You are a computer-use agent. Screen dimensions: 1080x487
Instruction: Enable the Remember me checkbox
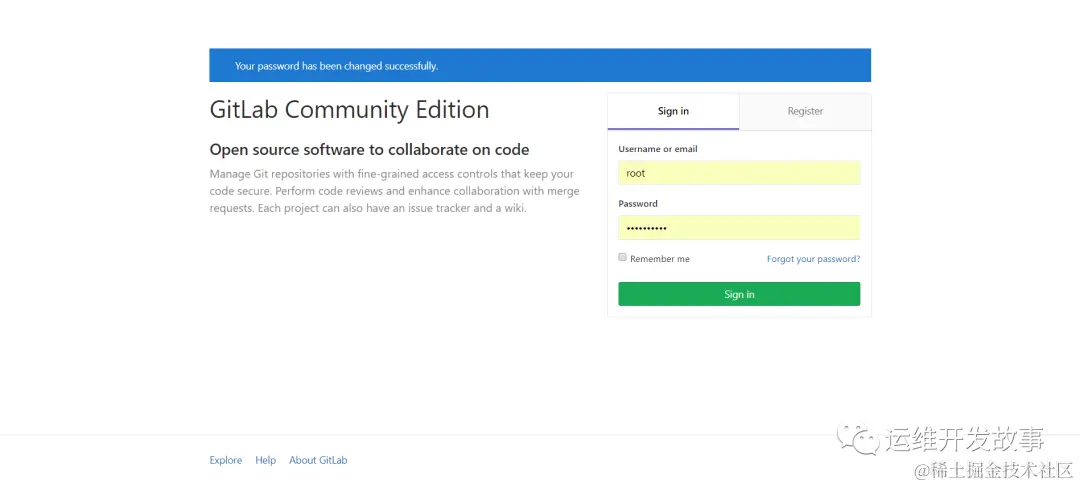click(x=623, y=258)
